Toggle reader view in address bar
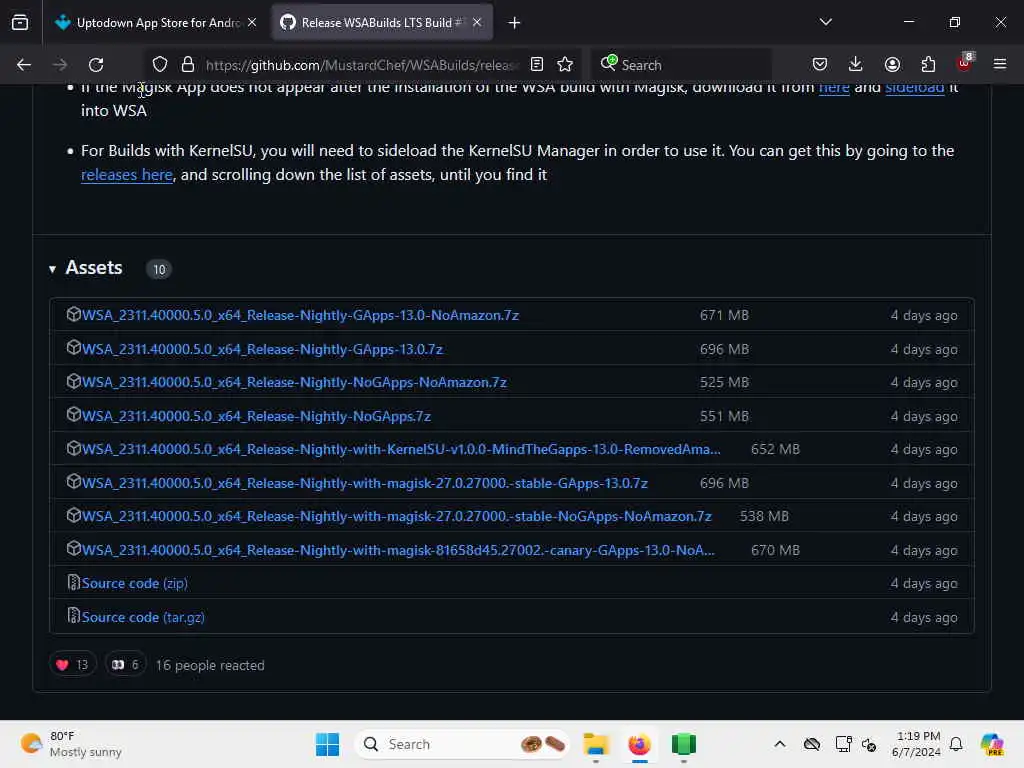 coord(537,65)
